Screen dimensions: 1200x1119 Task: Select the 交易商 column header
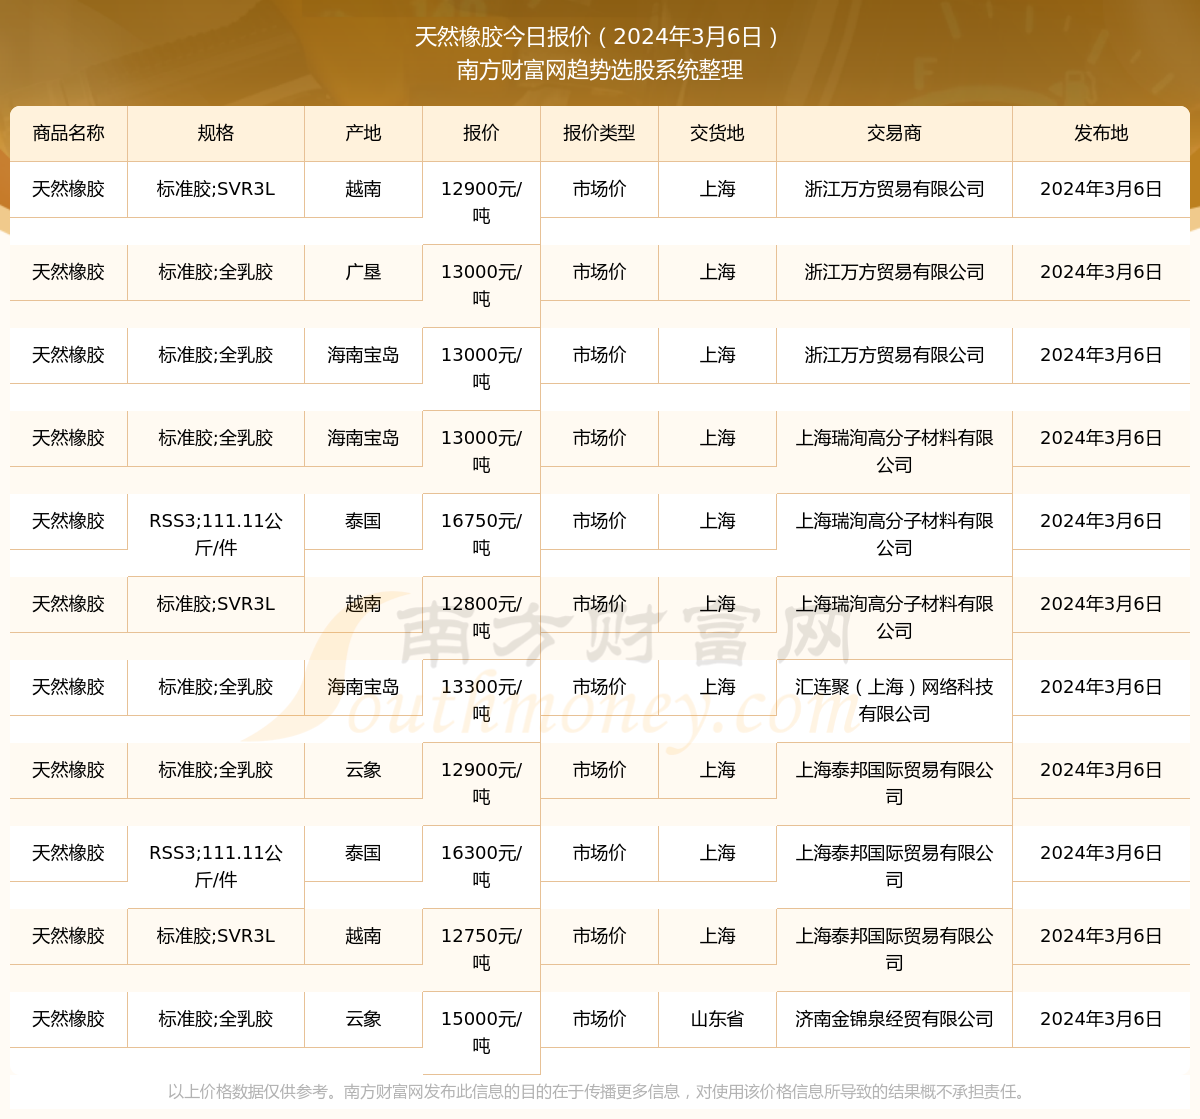pos(894,133)
